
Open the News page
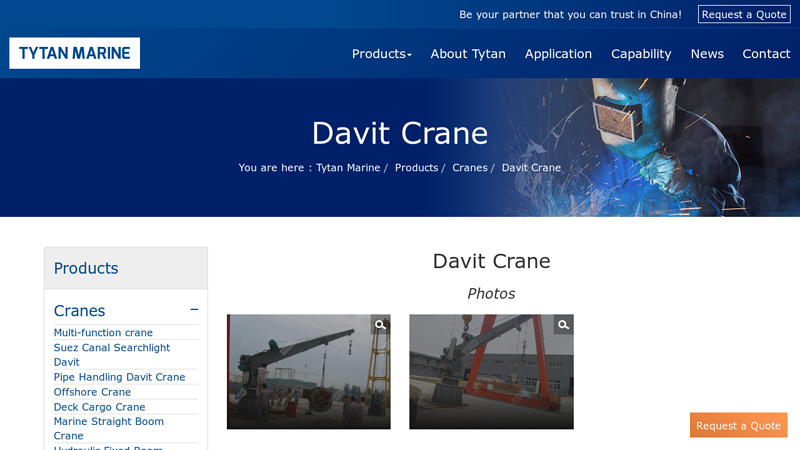pos(707,54)
